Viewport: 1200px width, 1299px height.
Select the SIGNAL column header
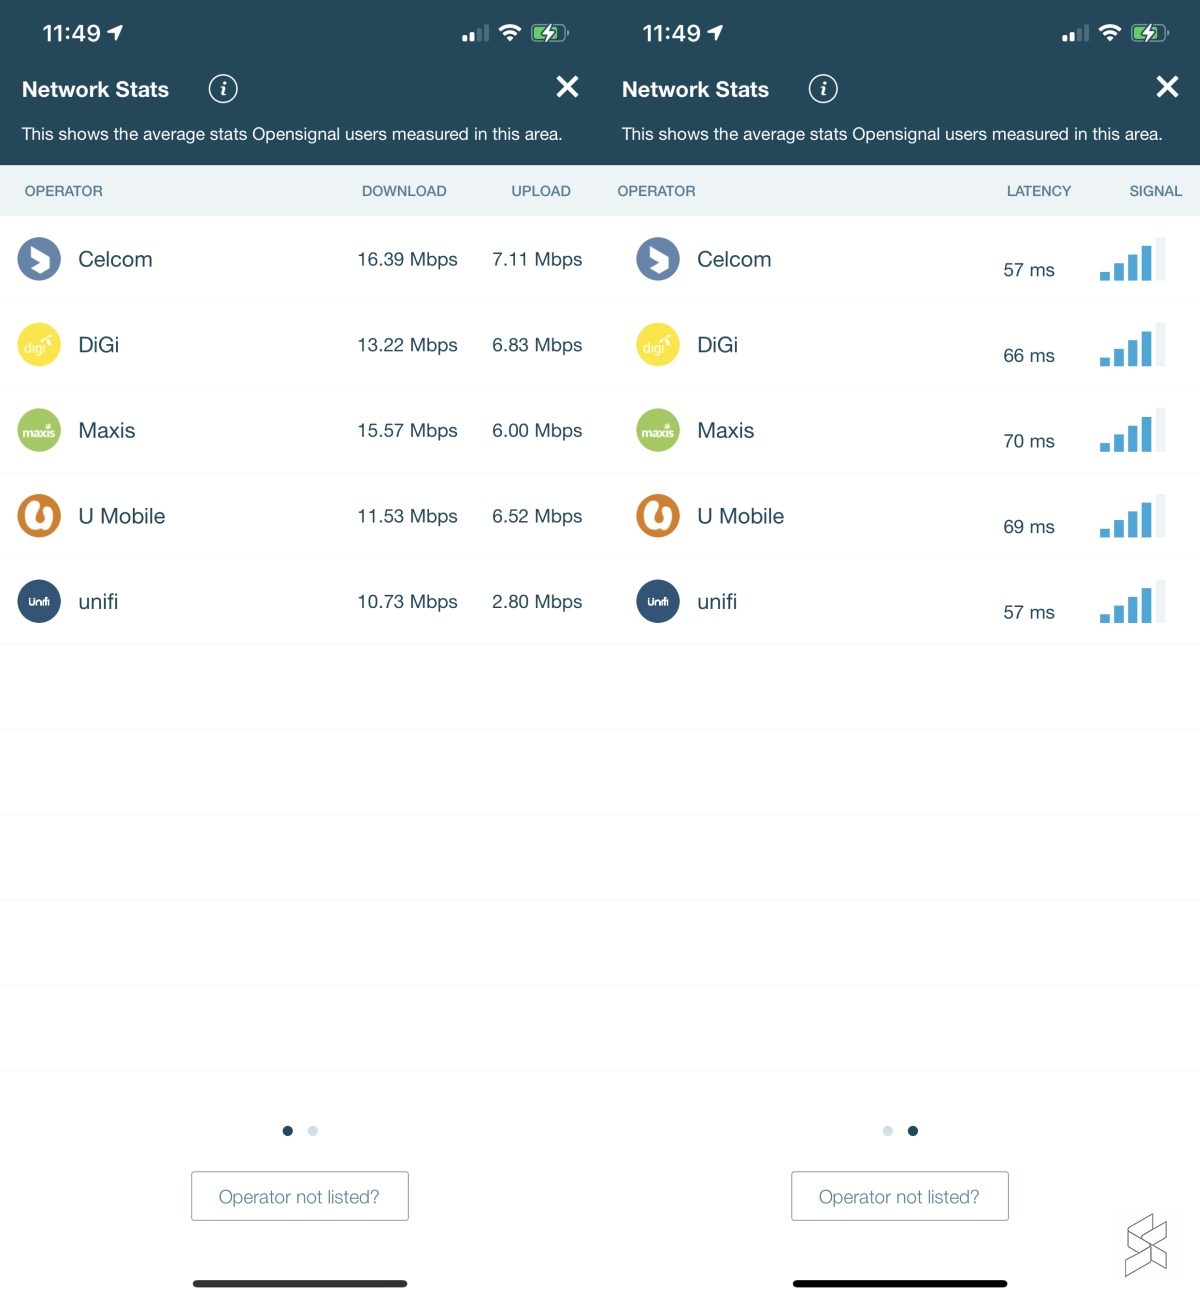point(1155,191)
